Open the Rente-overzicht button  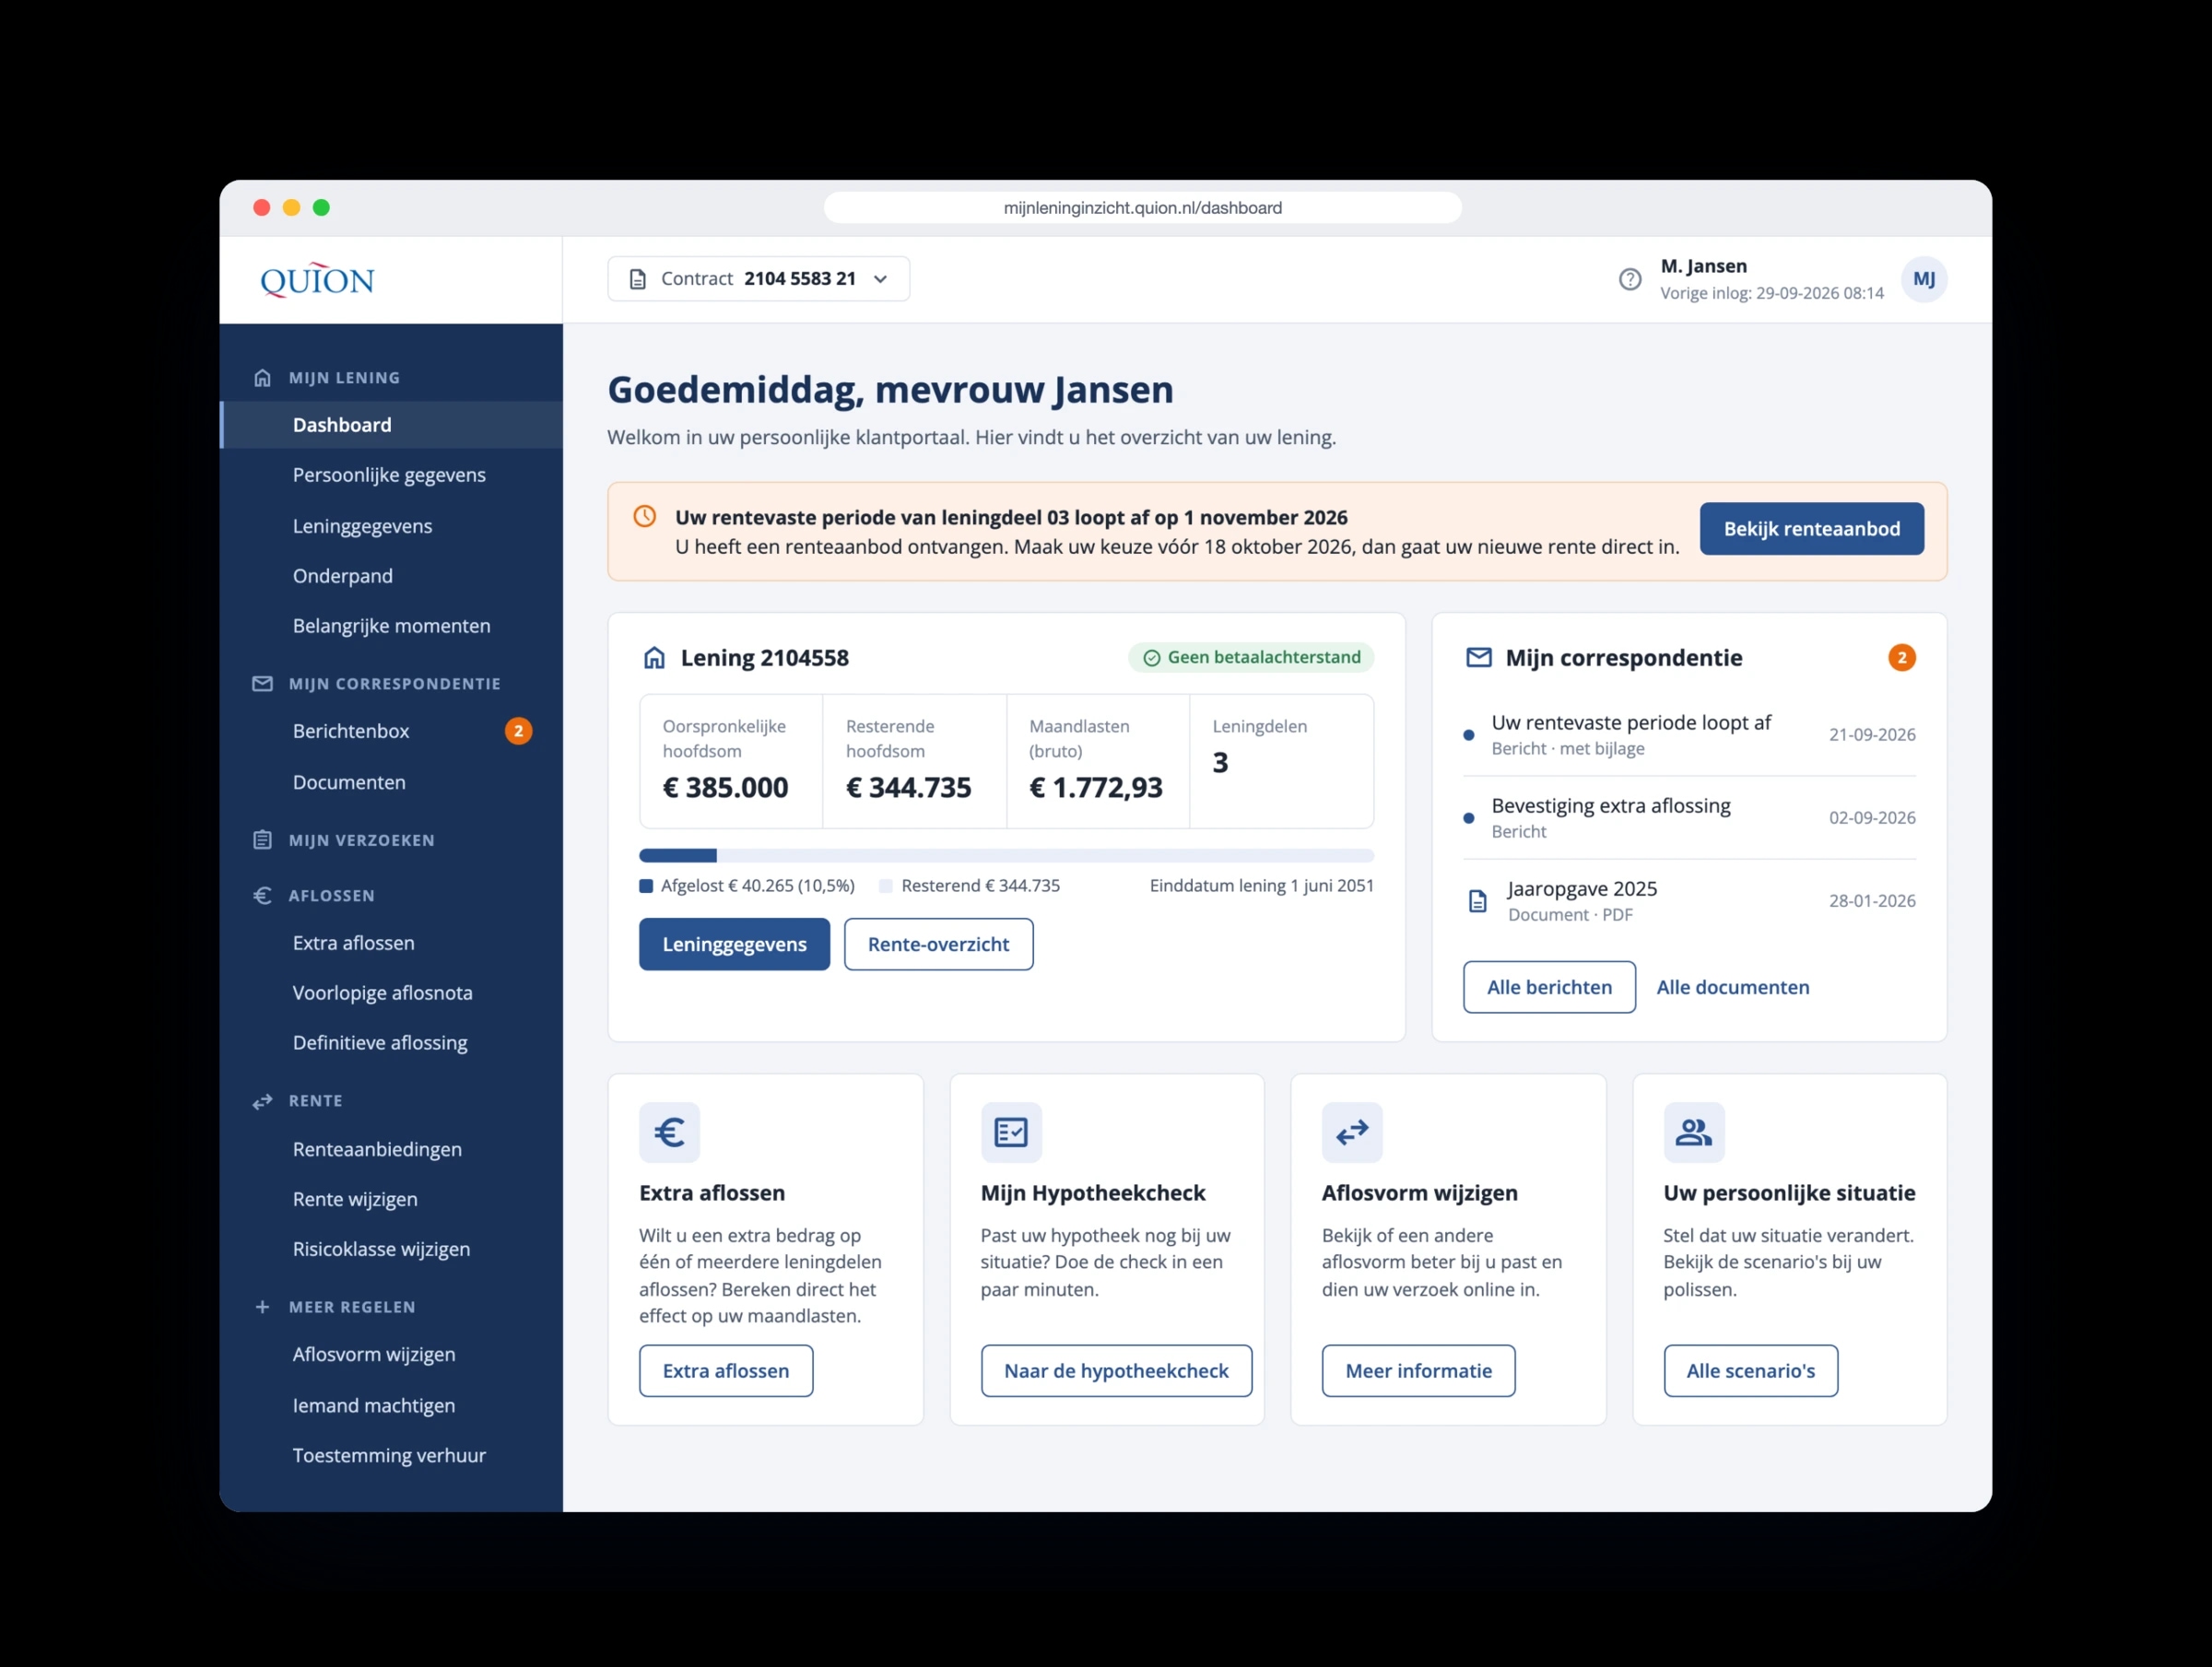[938, 944]
